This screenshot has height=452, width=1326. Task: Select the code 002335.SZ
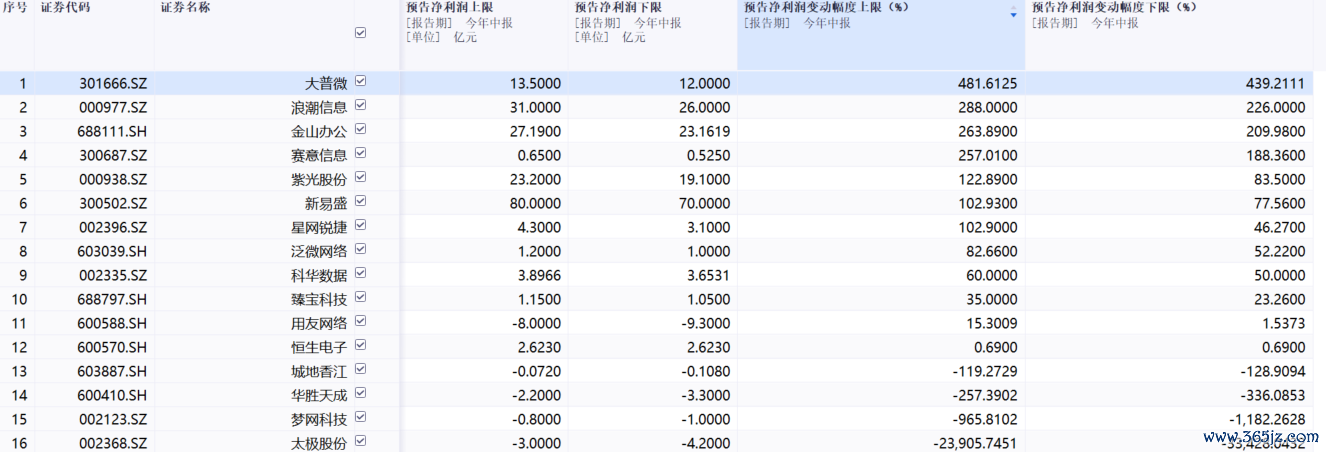click(x=113, y=275)
